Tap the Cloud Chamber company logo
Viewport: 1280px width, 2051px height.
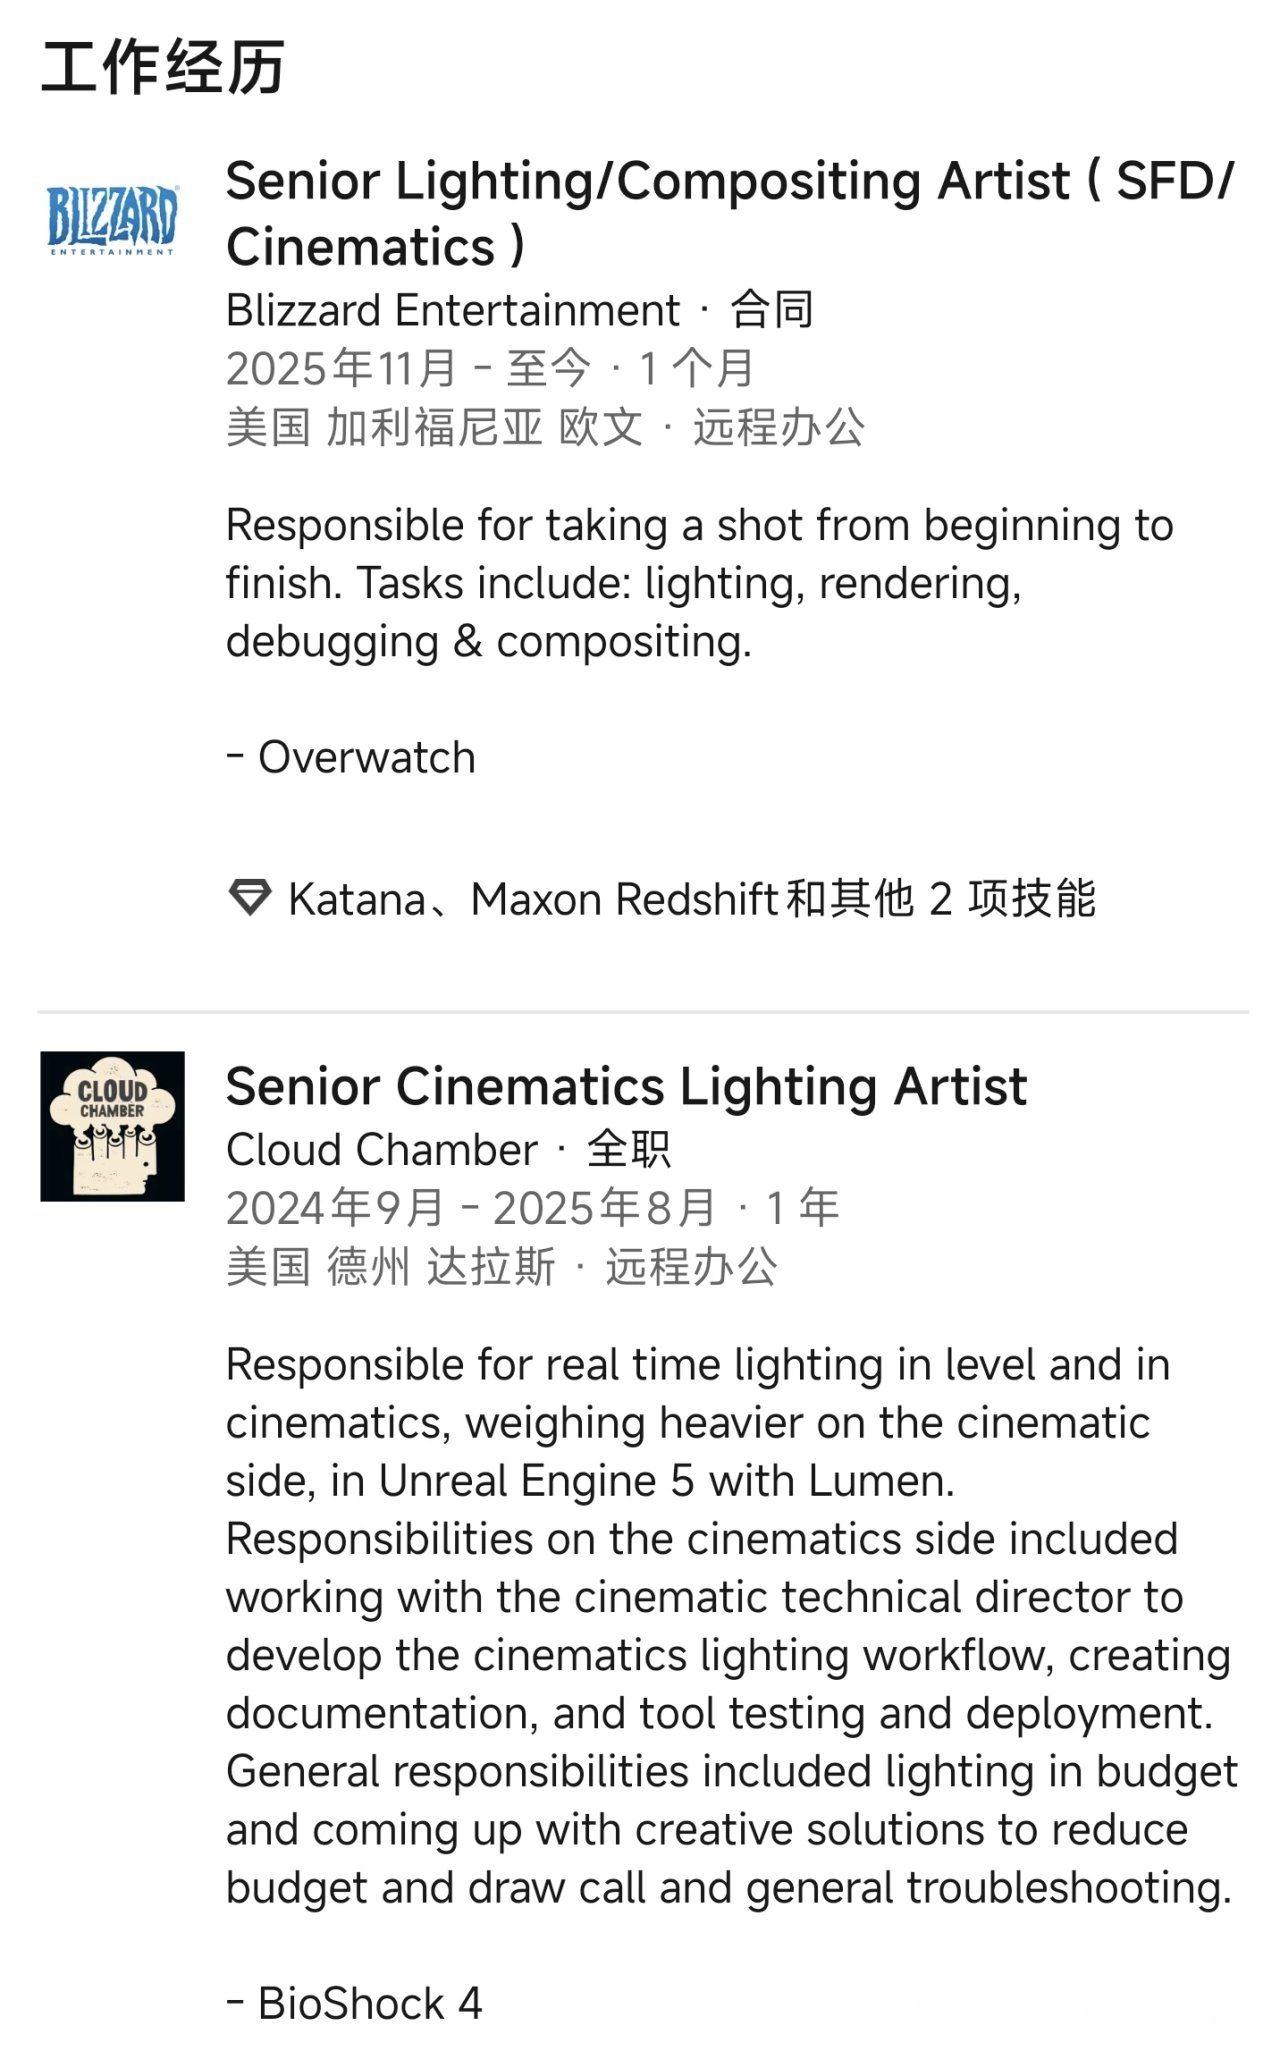tap(112, 1126)
